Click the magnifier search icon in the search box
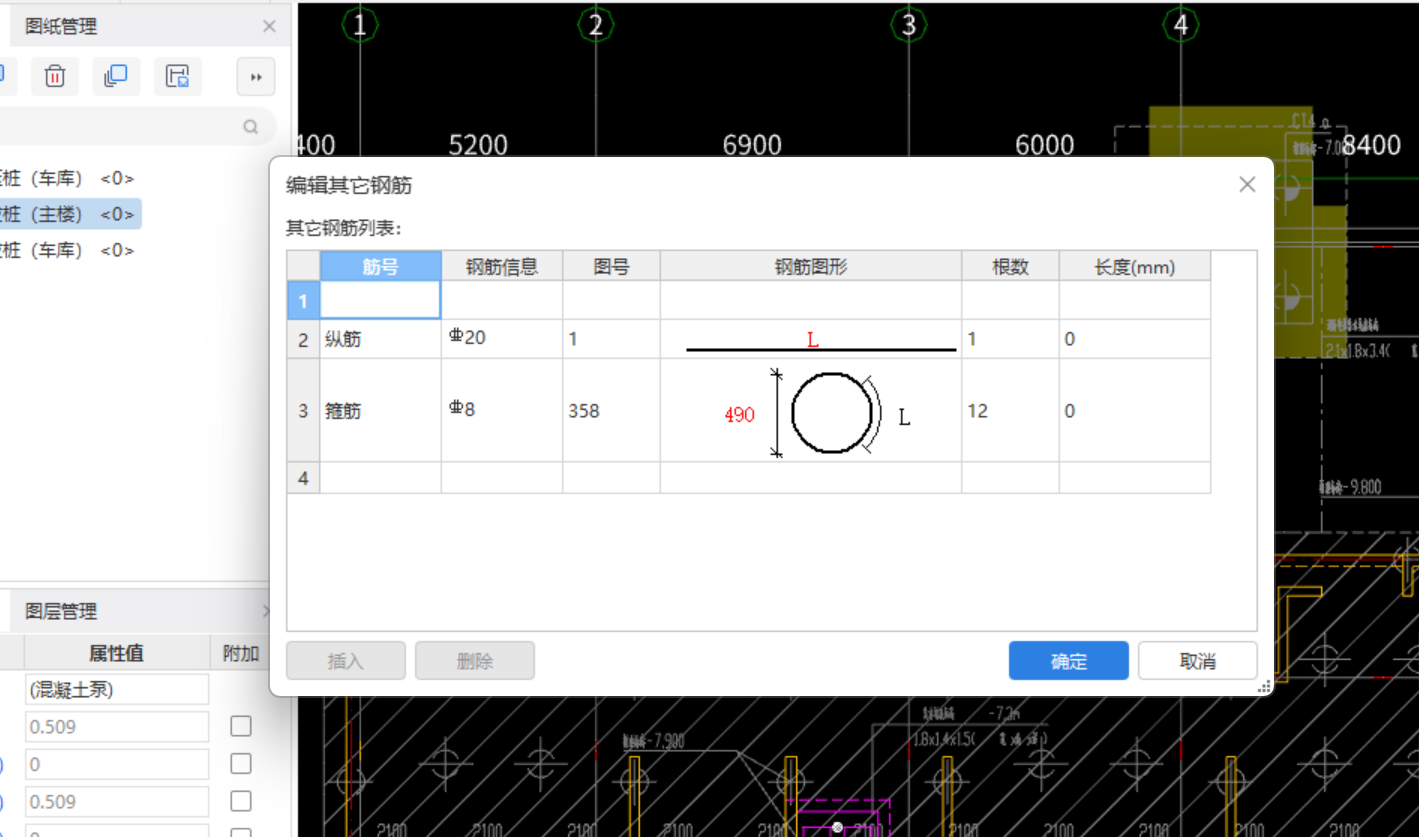The height and width of the screenshot is (837, 1419). [251, 127]
